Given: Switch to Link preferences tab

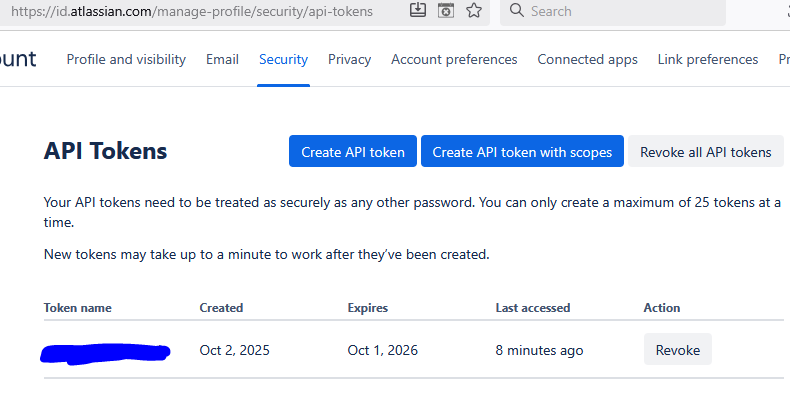Looking at the screenshot, I should 708,59.
